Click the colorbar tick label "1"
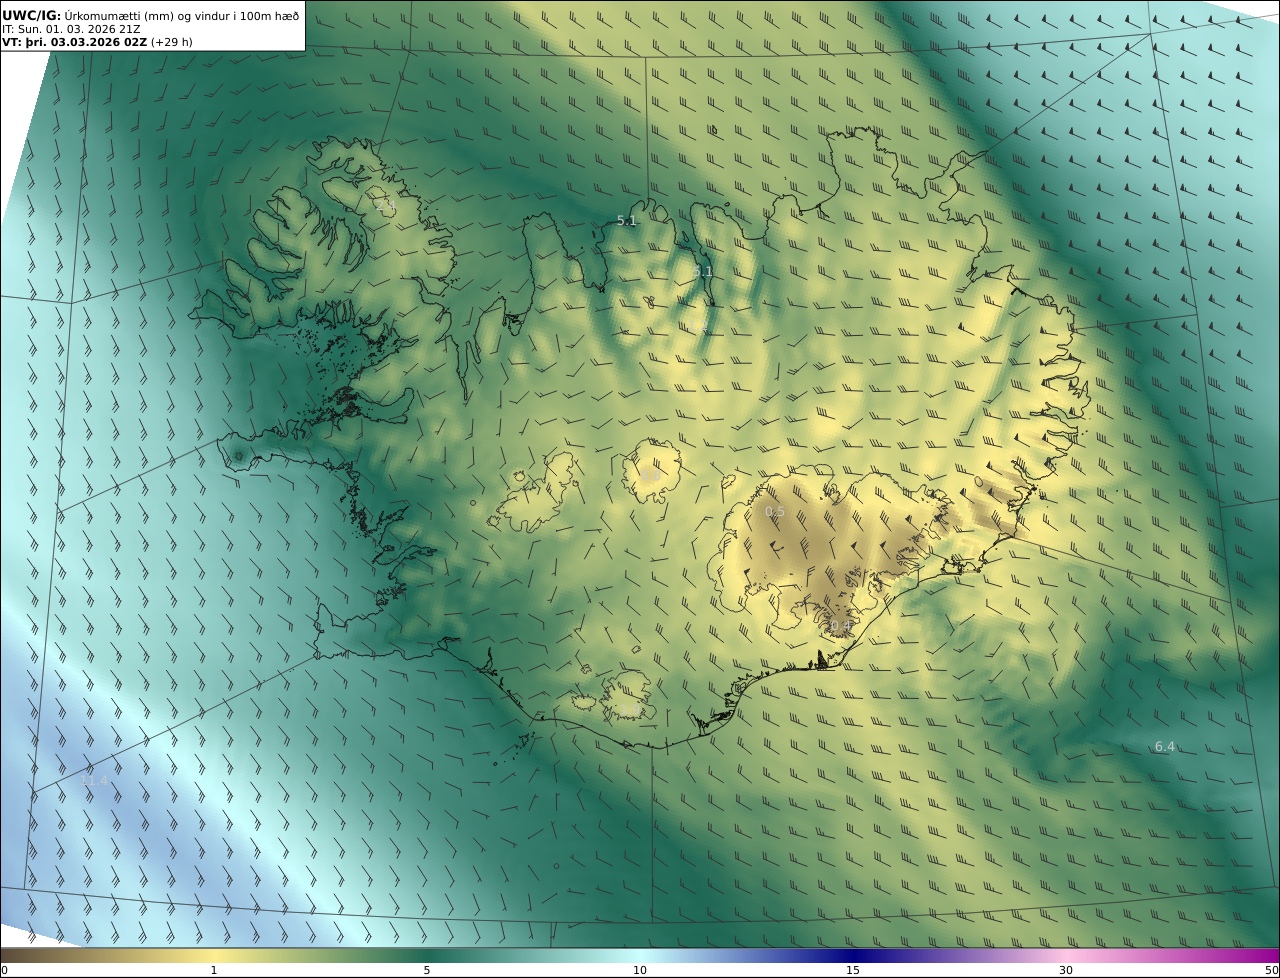 214,970
